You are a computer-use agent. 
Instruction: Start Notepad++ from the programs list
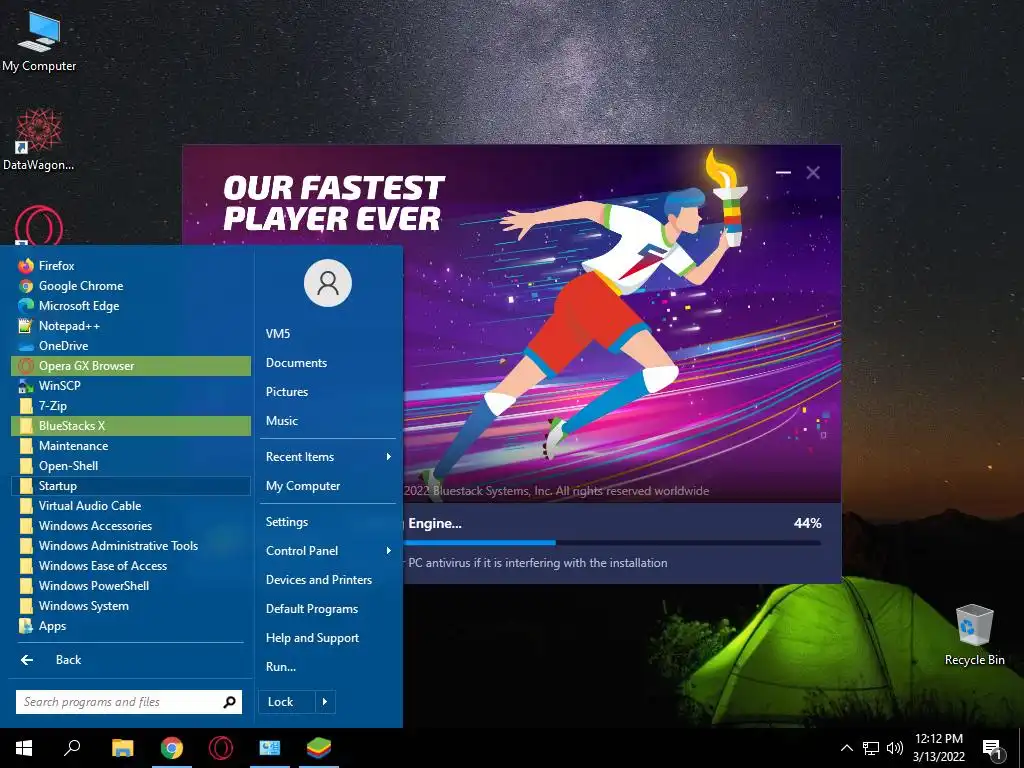coord(131,326)
